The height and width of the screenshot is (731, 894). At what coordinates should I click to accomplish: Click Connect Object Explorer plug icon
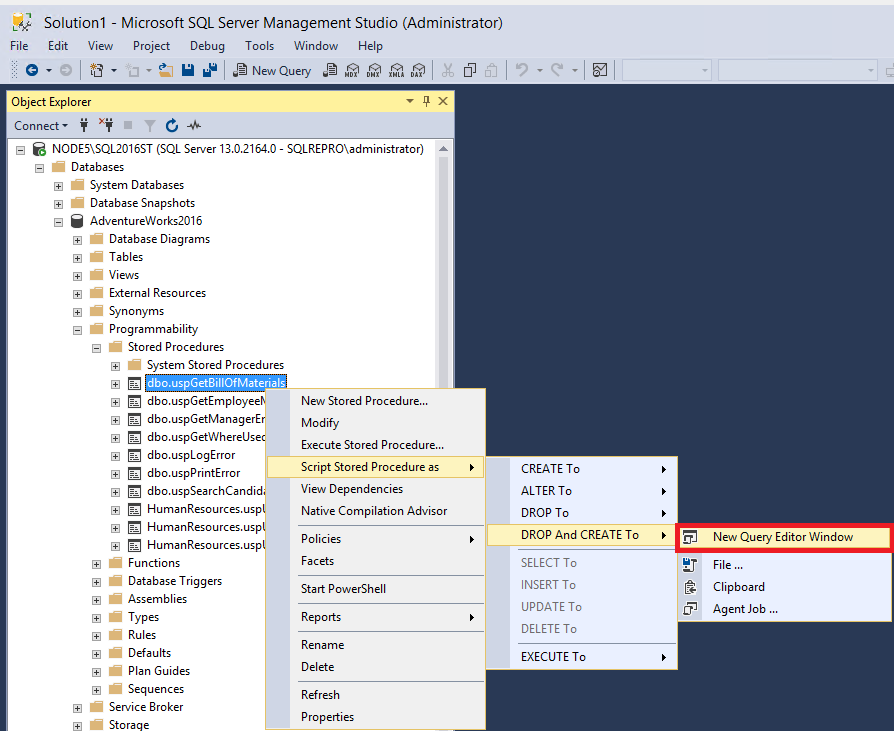(84, 125)
